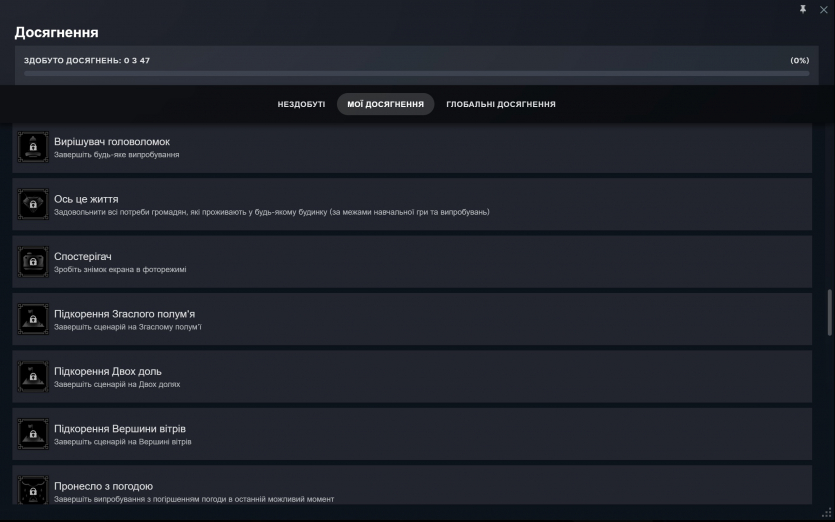Switch to the Нездобуті tab
The width and height of the screenshot is (835, 522).
coord(301,104)
